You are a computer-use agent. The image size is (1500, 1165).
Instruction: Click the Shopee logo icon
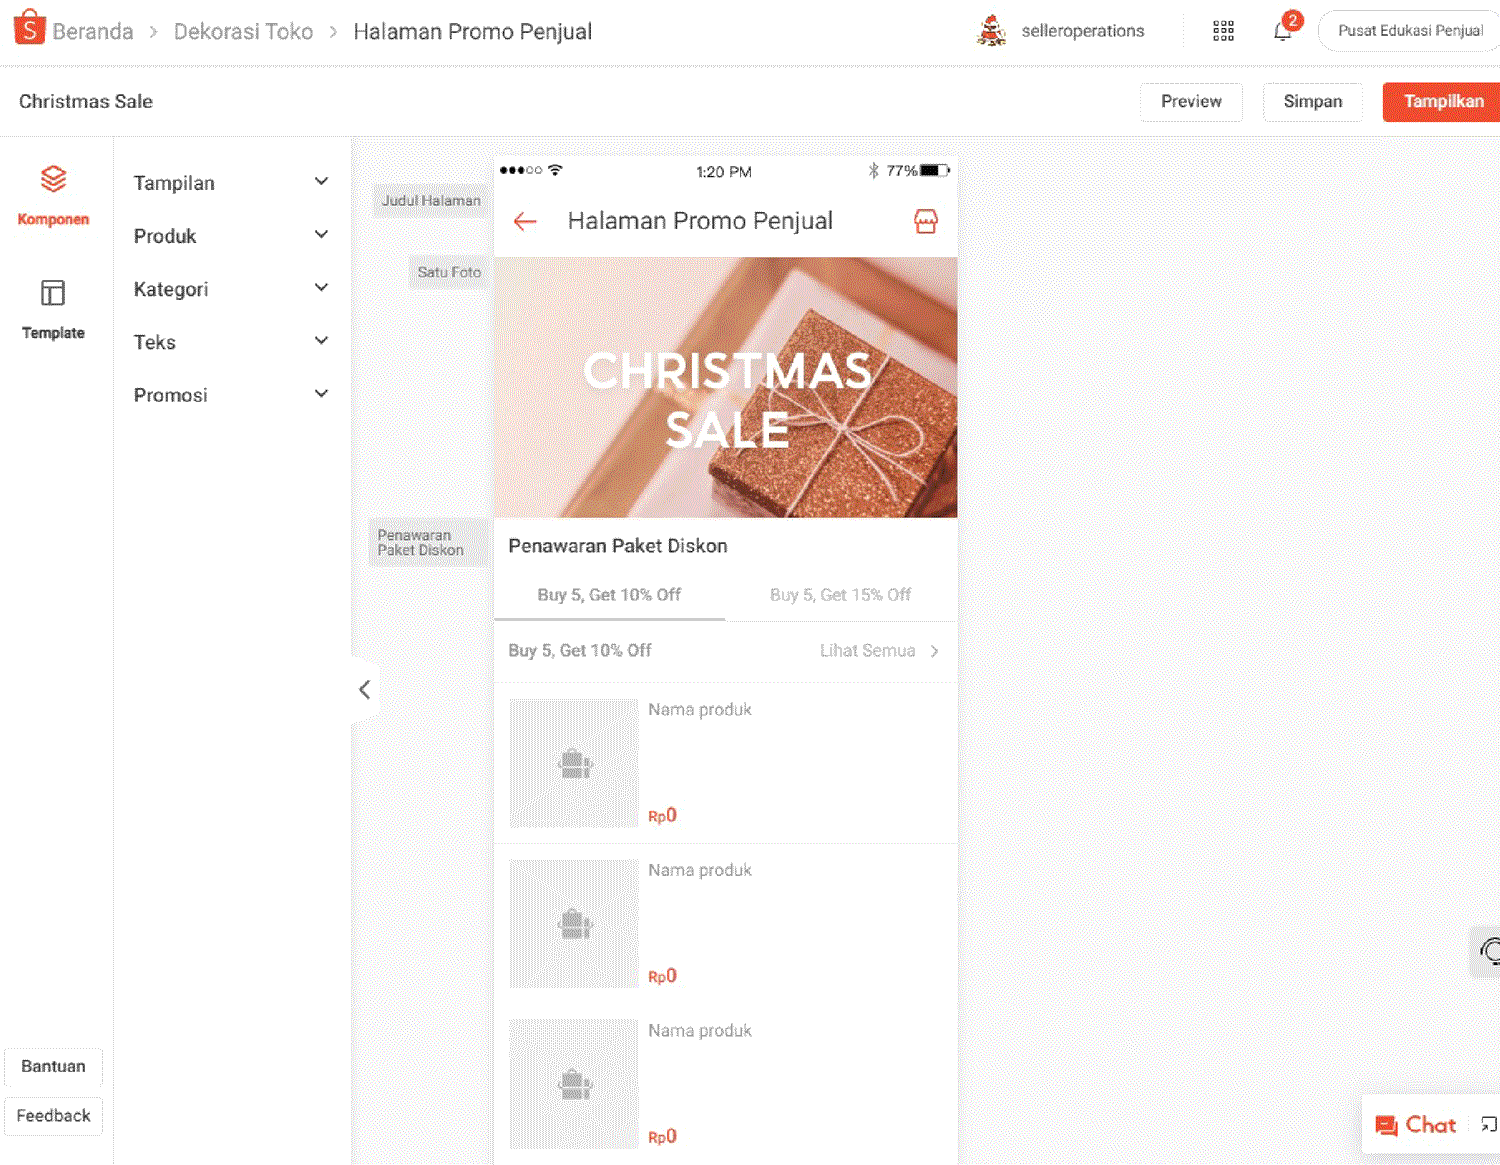pos(30,29)
